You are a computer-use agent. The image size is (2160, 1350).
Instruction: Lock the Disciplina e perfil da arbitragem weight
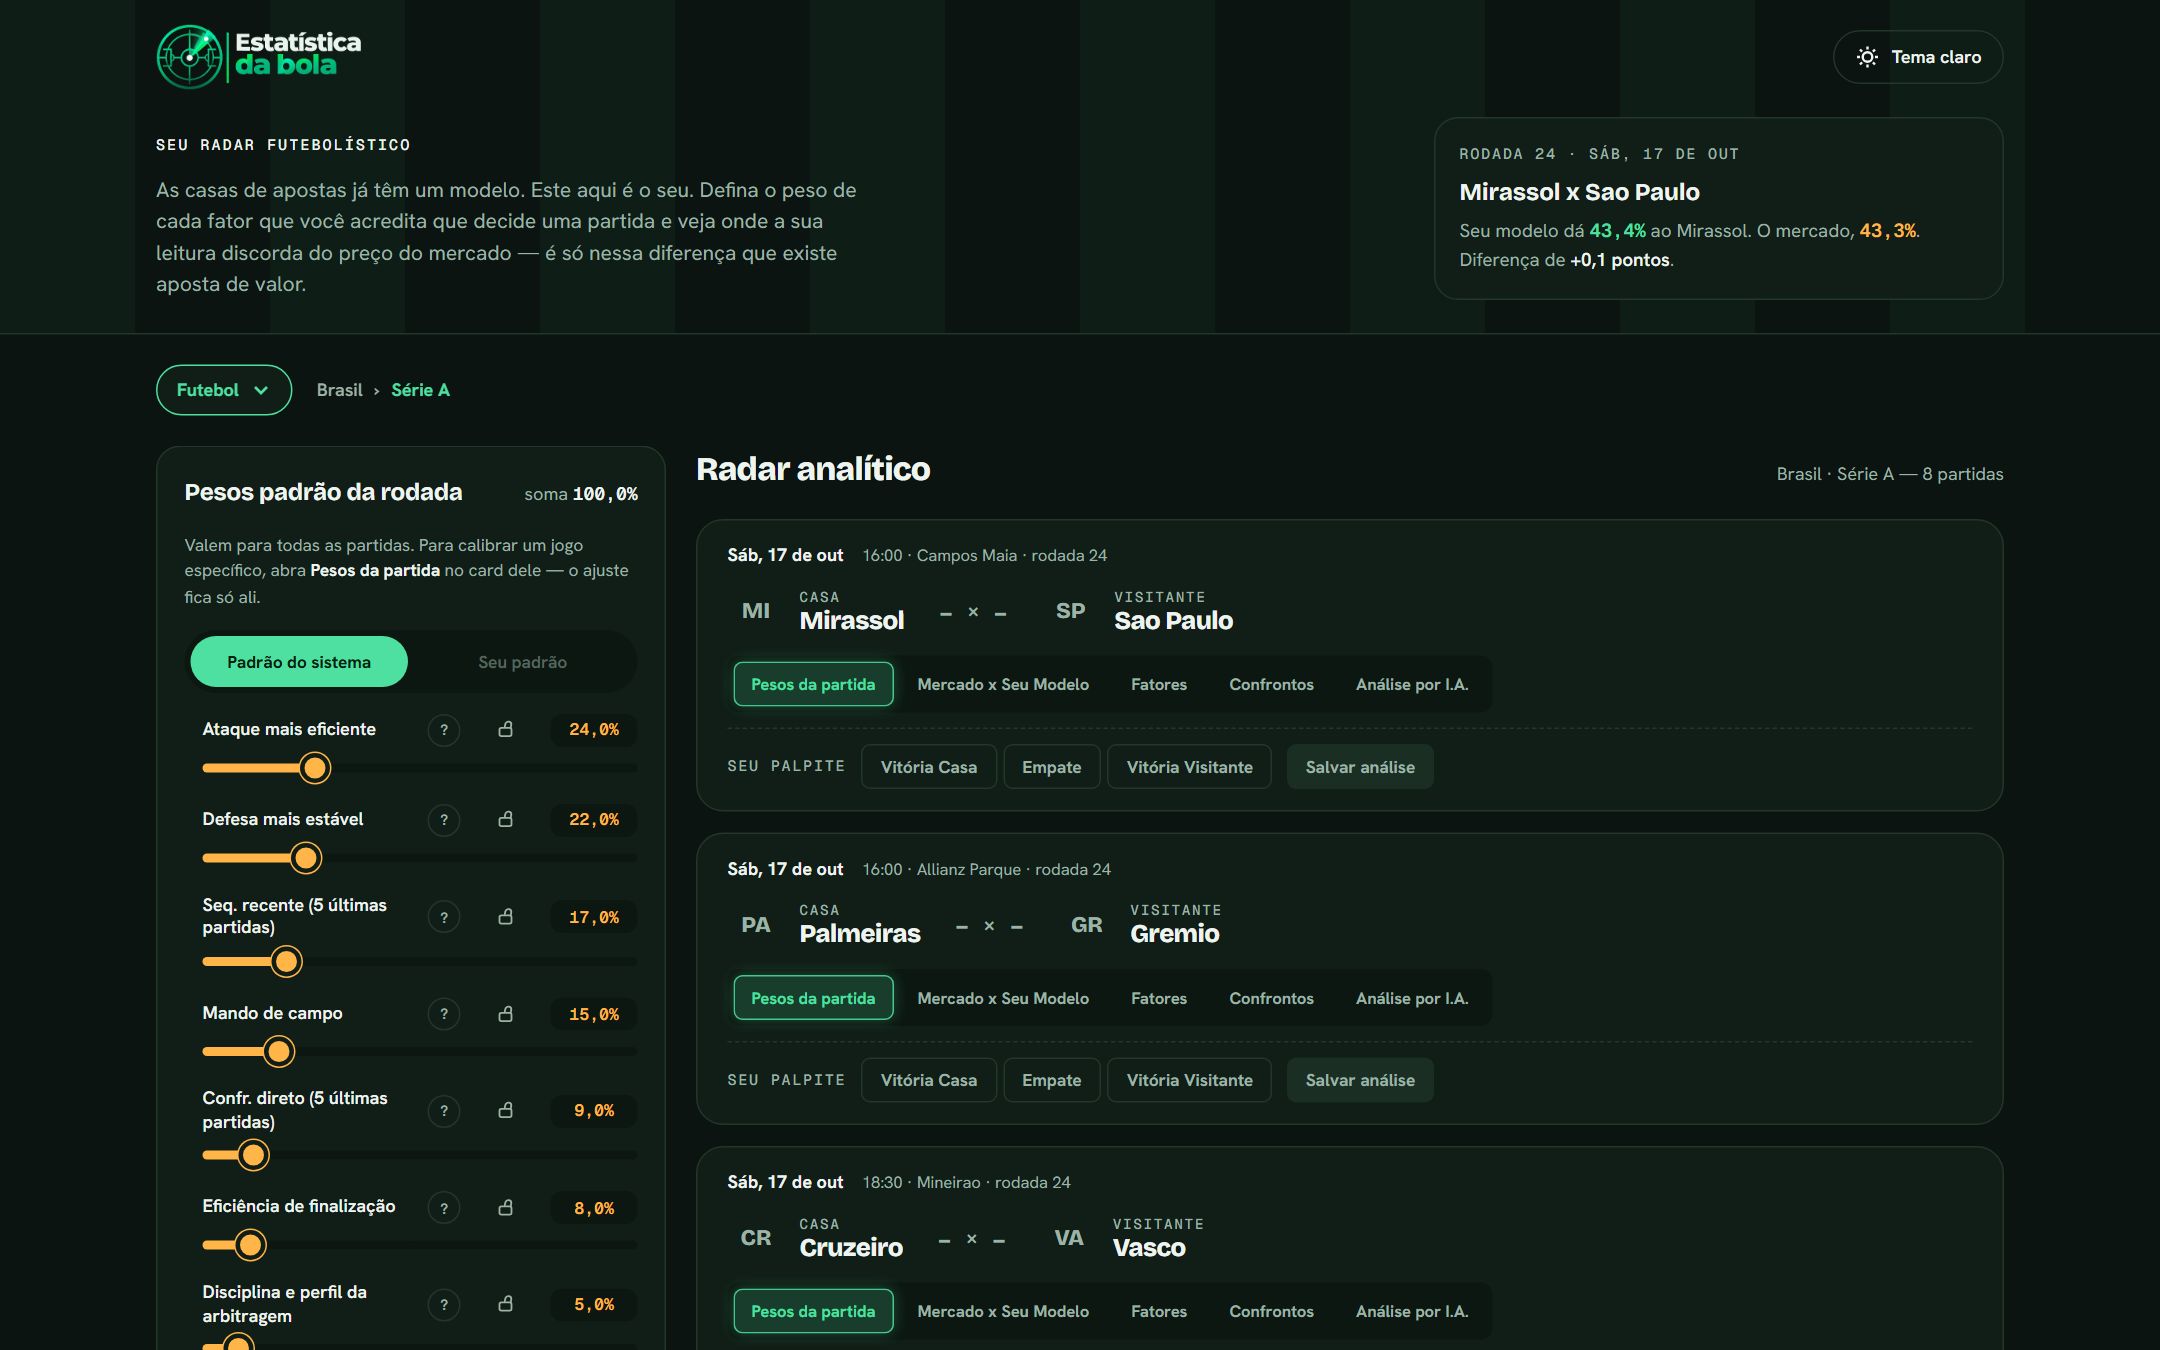click(x=506, y=1305)
